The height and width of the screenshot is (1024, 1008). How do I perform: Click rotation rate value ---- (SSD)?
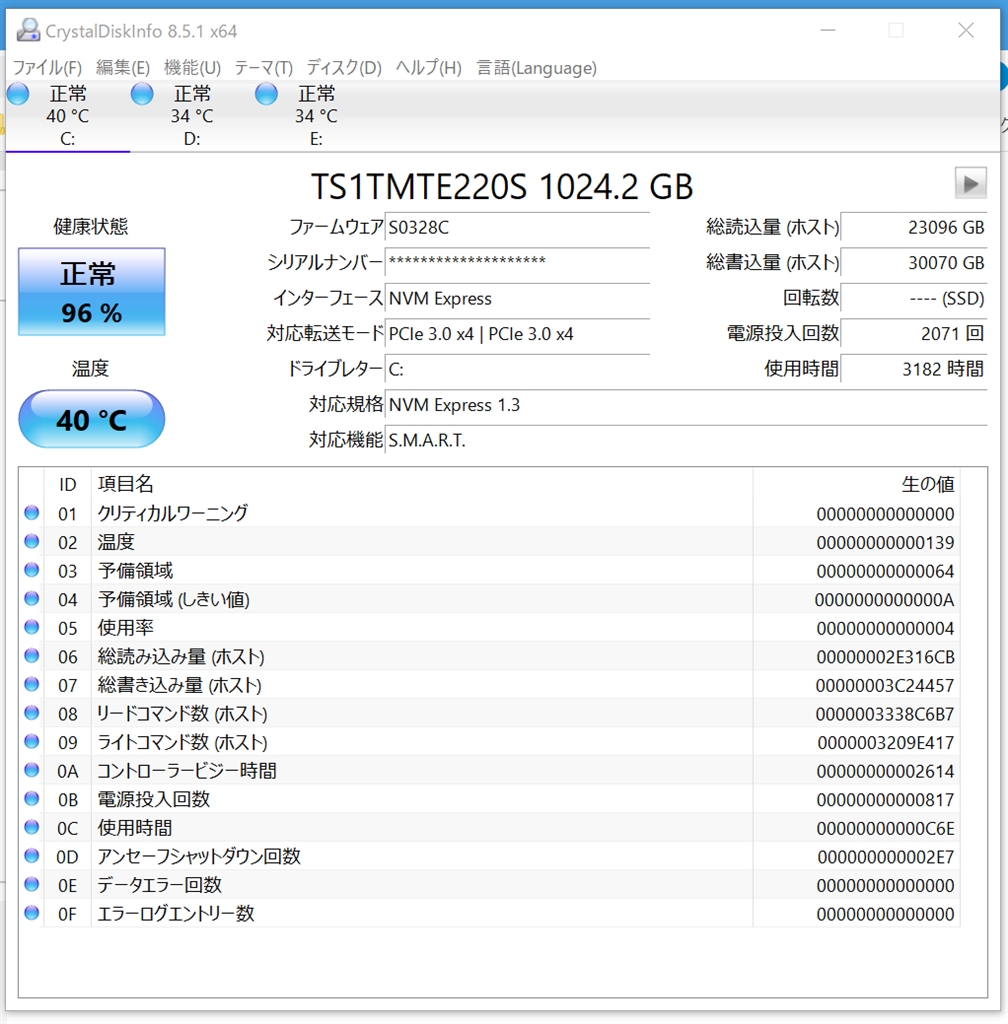914,298
